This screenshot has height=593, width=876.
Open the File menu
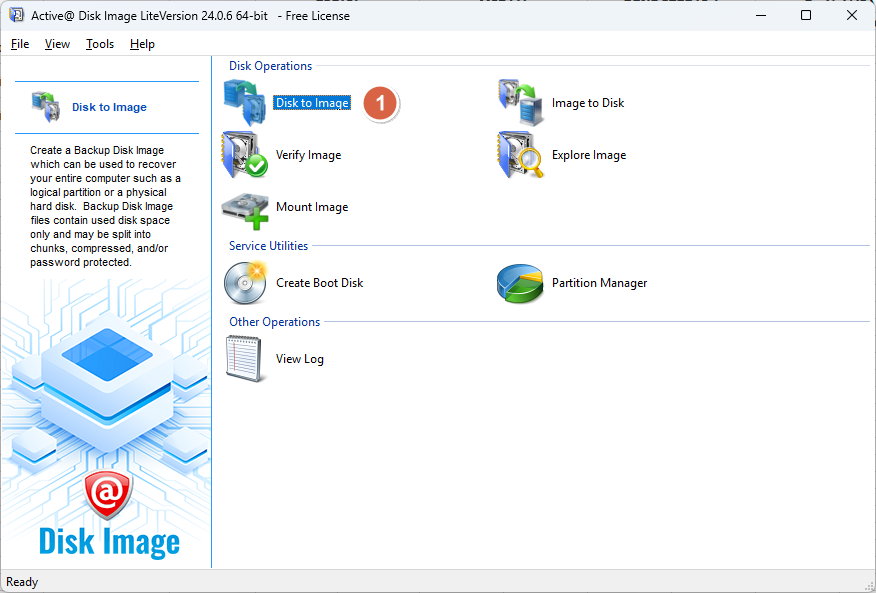coord(20,44)
